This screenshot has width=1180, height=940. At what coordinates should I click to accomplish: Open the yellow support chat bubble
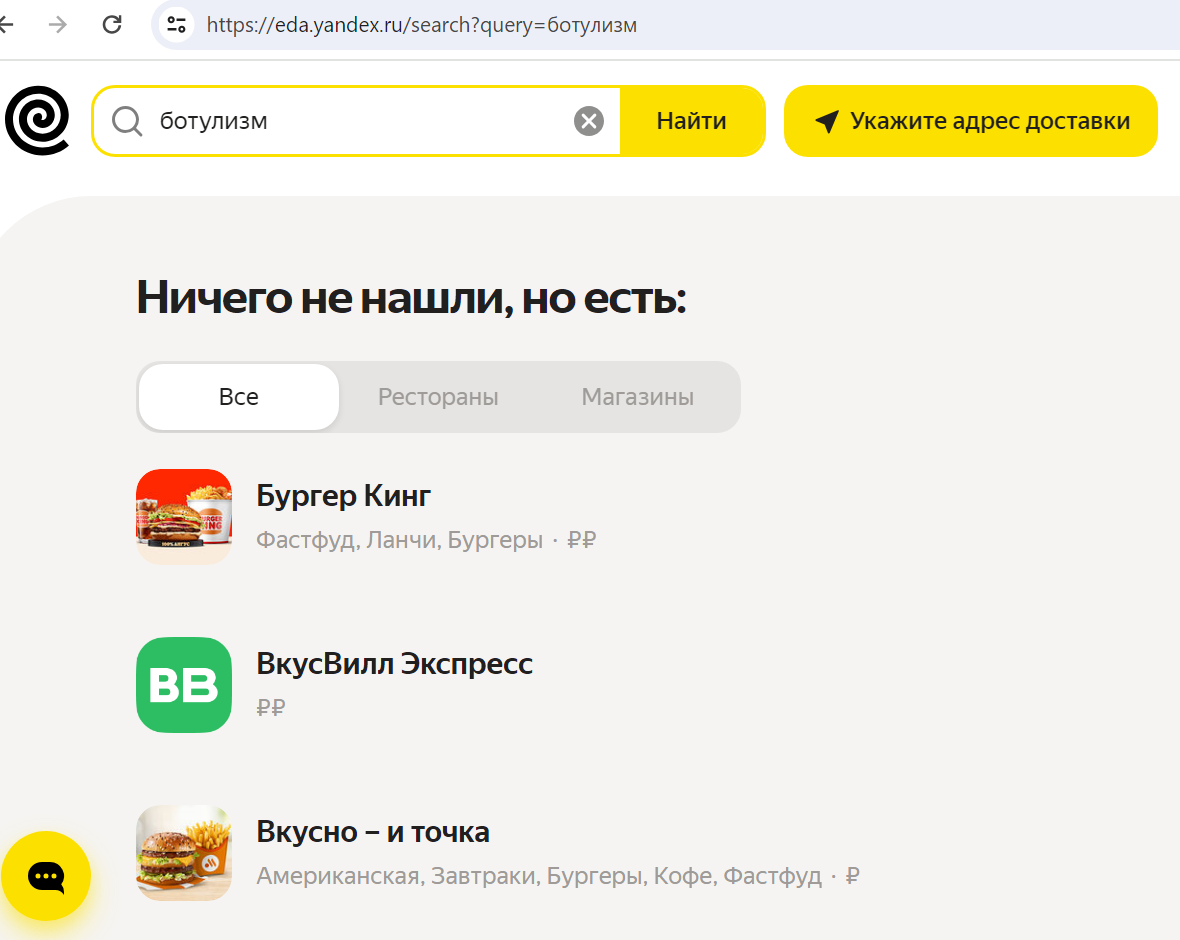point(46,876)
